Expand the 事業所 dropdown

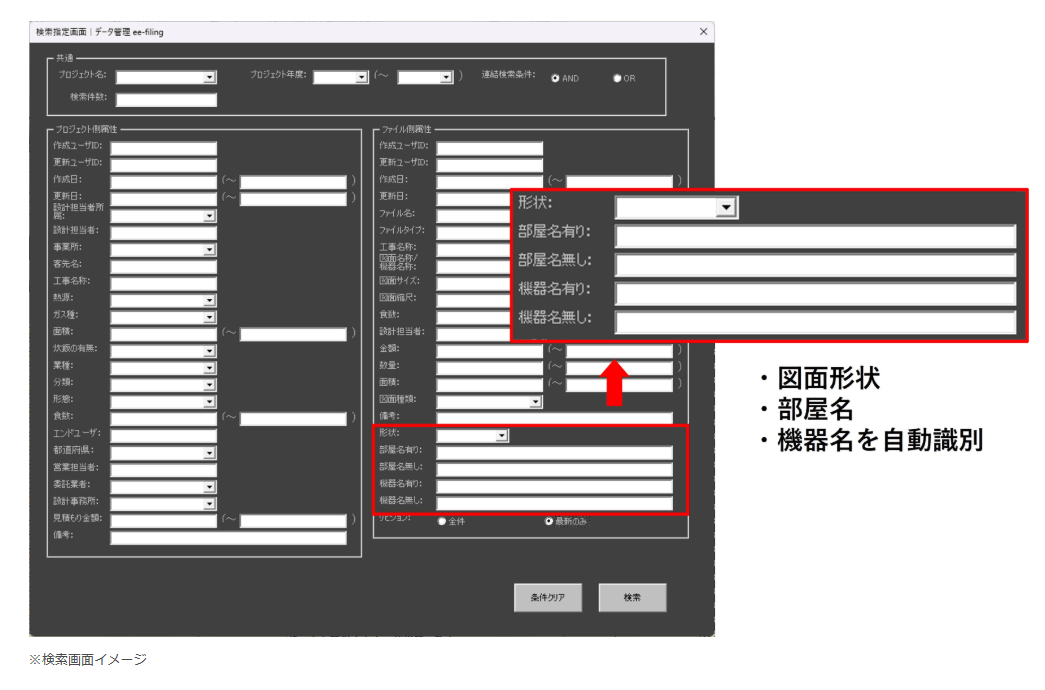(209, 249)
